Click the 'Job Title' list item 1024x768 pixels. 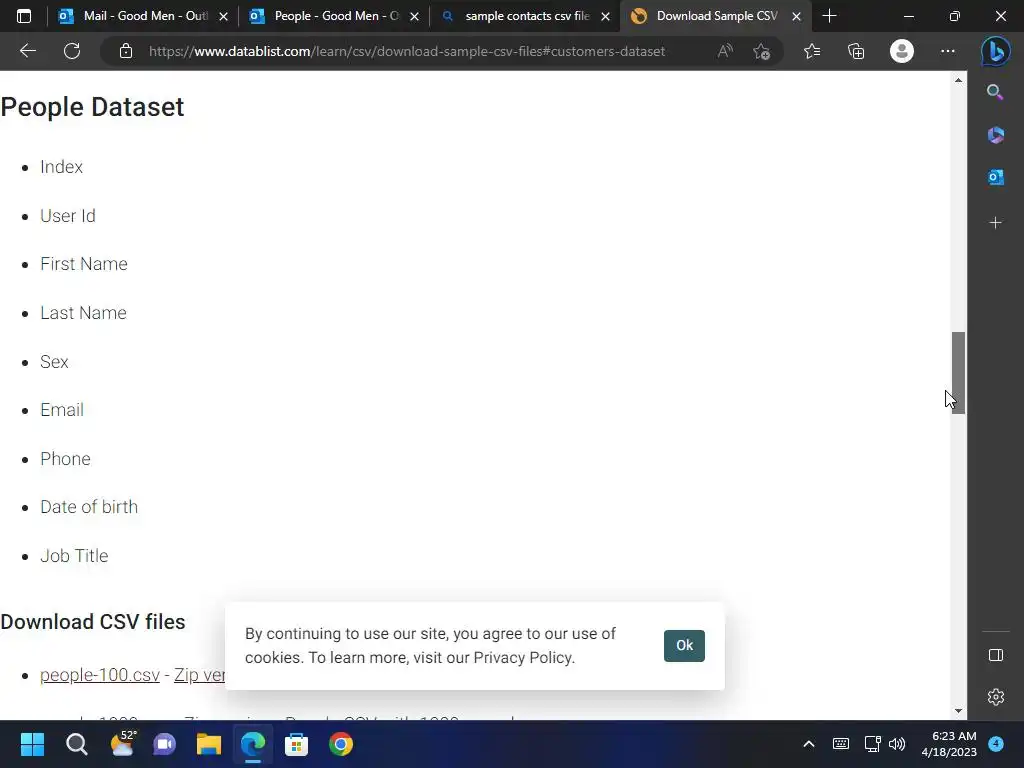(x=74, y=556)
